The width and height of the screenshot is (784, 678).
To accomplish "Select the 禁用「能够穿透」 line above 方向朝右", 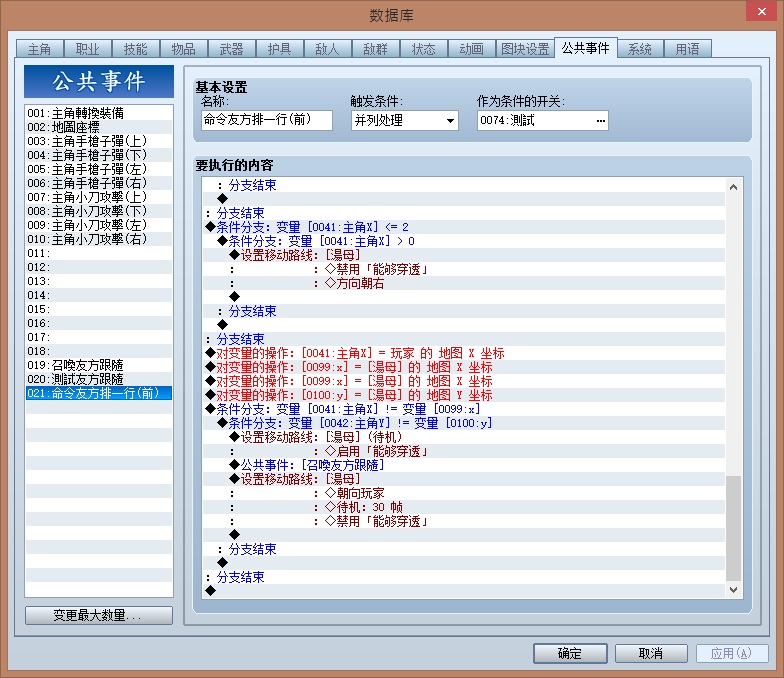I will 464,269.
